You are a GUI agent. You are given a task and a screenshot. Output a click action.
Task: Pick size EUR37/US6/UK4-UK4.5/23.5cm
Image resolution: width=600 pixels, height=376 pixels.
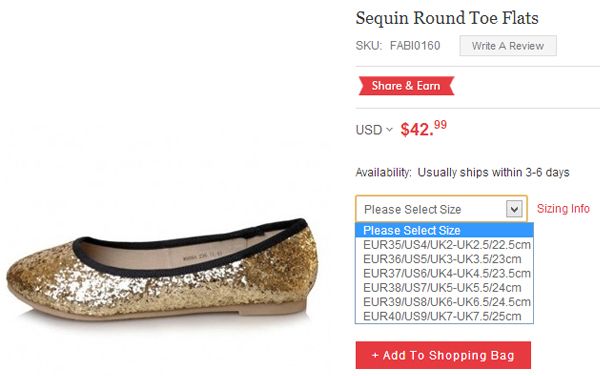click(x=444, y=273)
